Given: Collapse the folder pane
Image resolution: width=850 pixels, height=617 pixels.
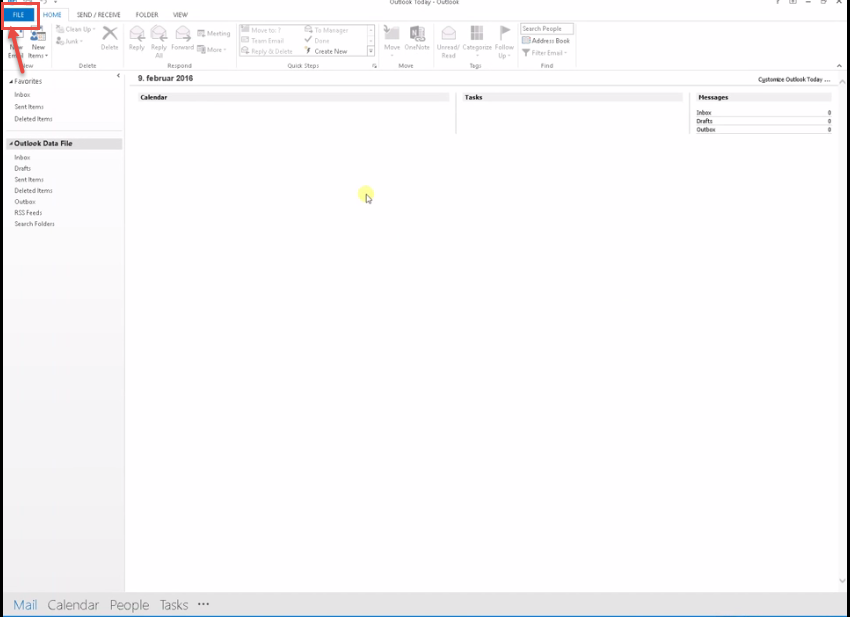Looking at the screenshot, I should pyautogui.click(x=118, y=75).
